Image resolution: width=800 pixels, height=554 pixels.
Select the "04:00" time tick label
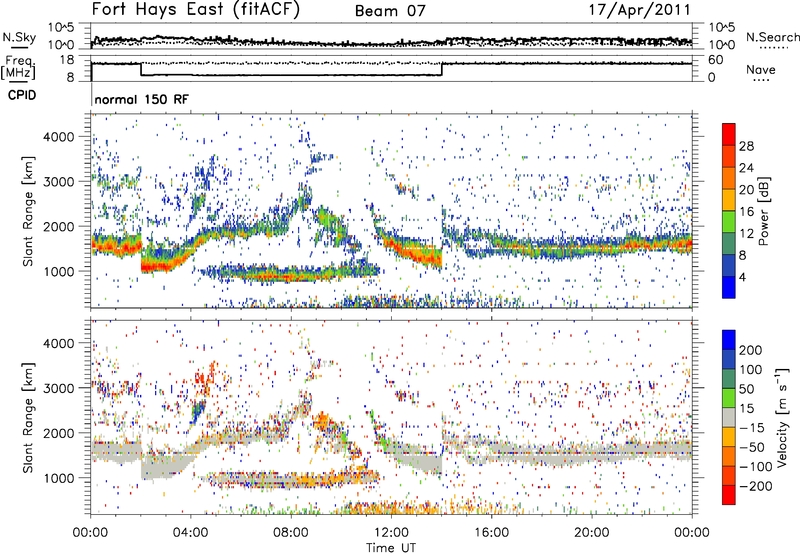click(x=191, y=533)
